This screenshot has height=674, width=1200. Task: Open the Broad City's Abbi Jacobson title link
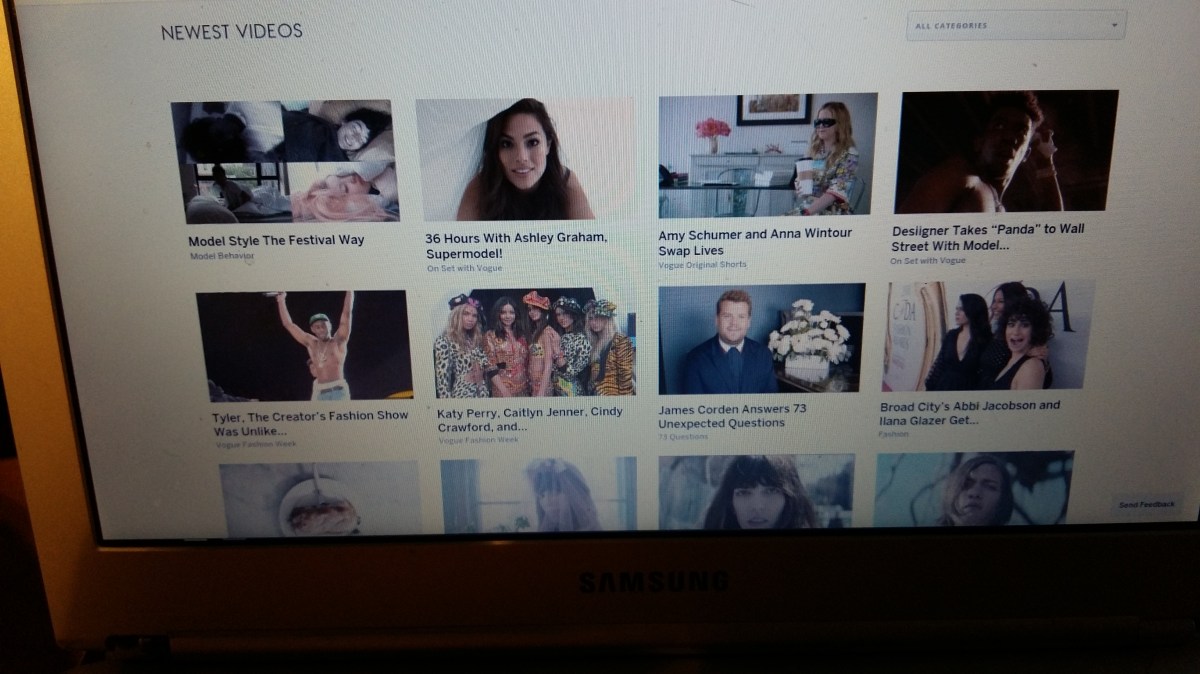pos(970,413)
